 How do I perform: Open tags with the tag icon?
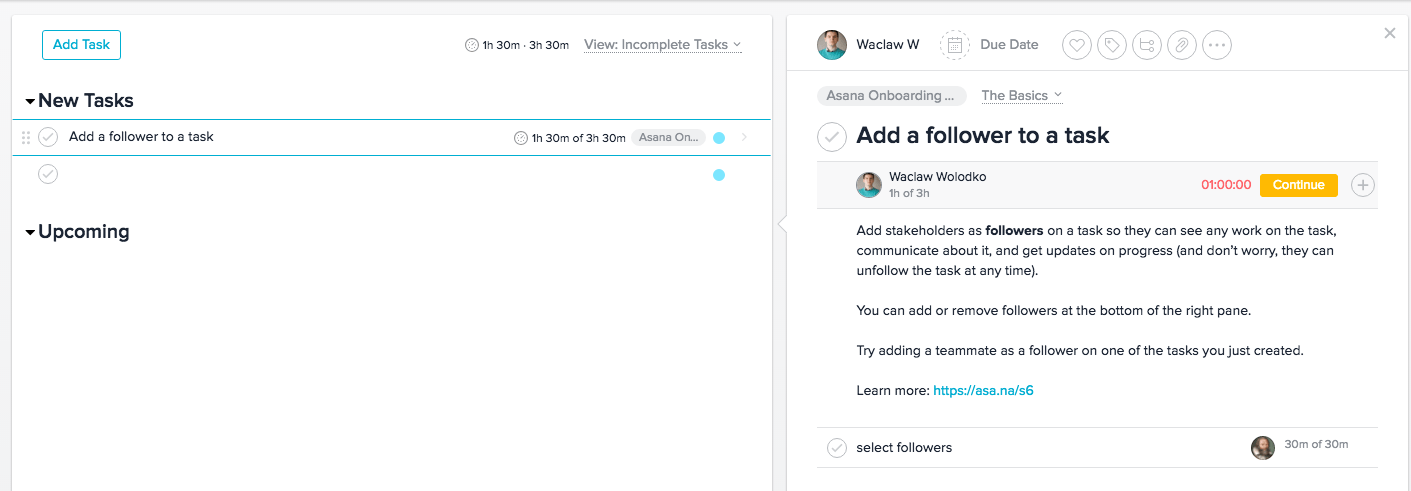1111,45
